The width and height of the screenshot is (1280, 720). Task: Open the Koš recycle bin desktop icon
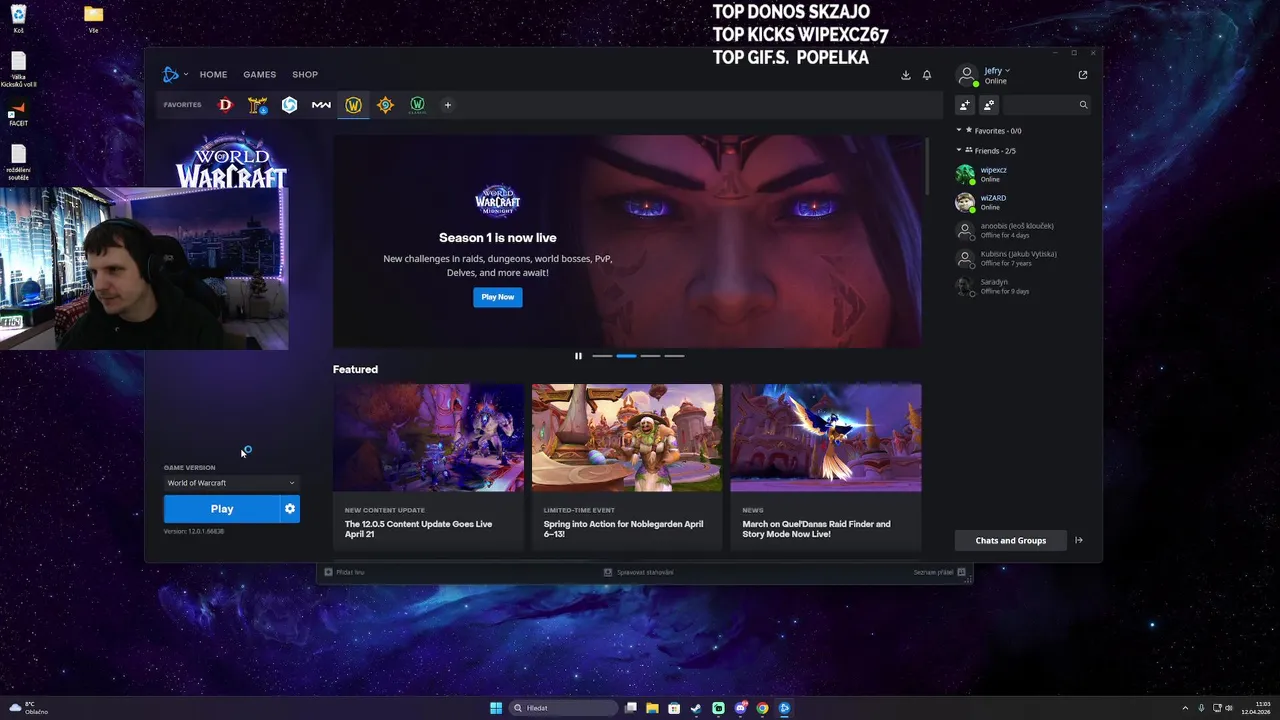18,18
